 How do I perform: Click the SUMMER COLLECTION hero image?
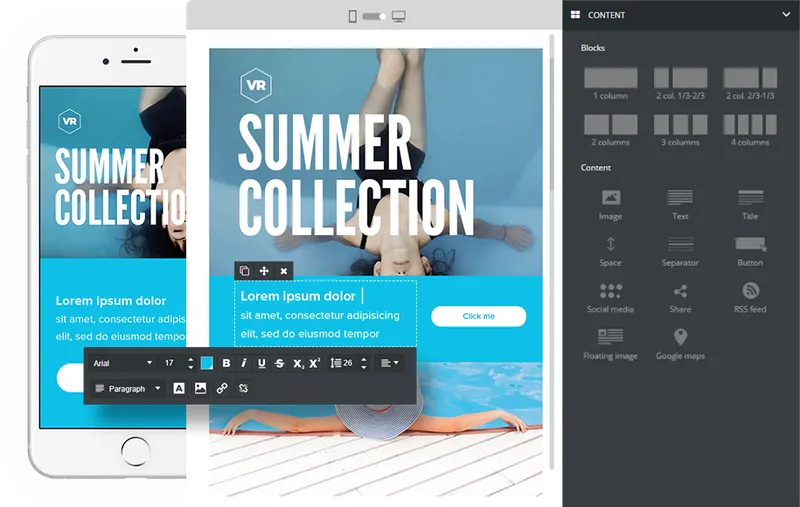pos(376,162)
